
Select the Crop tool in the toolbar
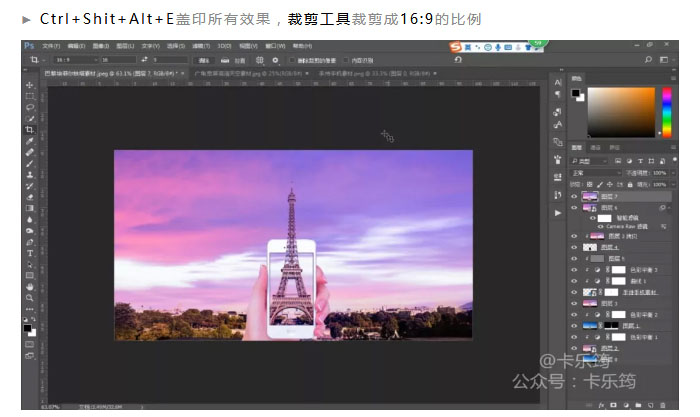30,130
